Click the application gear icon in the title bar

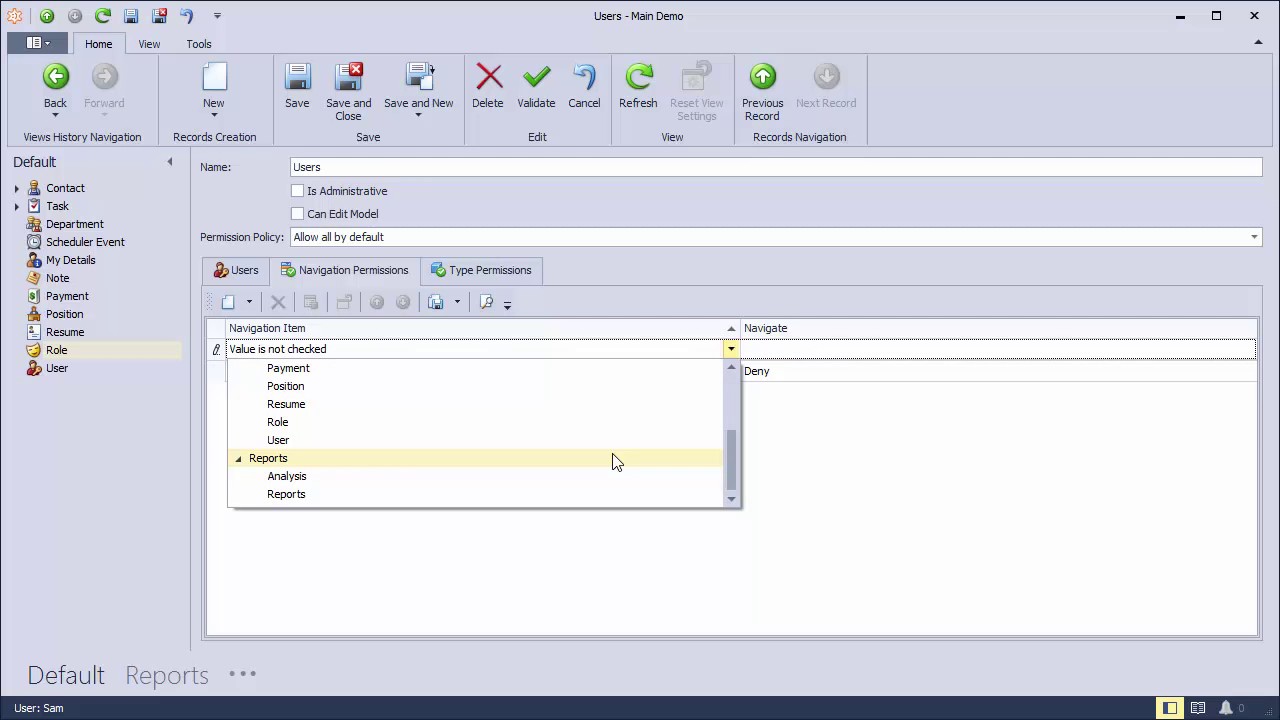[15, 16]
